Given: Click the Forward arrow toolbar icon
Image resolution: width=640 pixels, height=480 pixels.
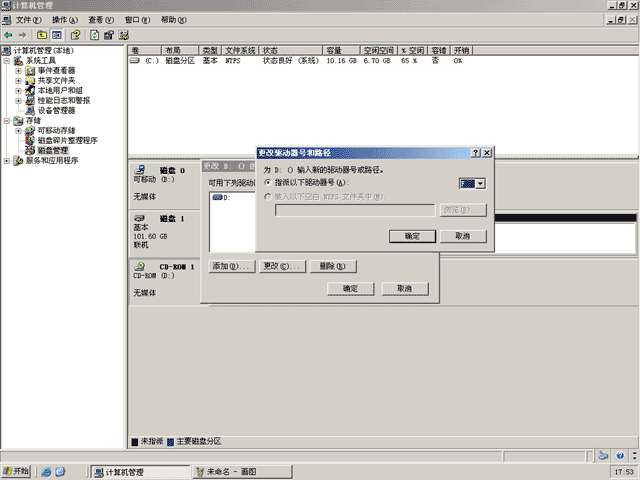Looking at the screenshot, I should 22,35.
